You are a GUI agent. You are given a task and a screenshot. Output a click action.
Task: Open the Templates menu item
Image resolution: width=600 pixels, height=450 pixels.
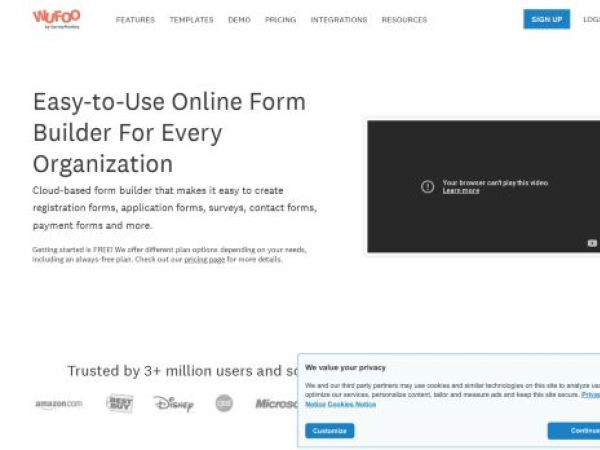[191, 20]
